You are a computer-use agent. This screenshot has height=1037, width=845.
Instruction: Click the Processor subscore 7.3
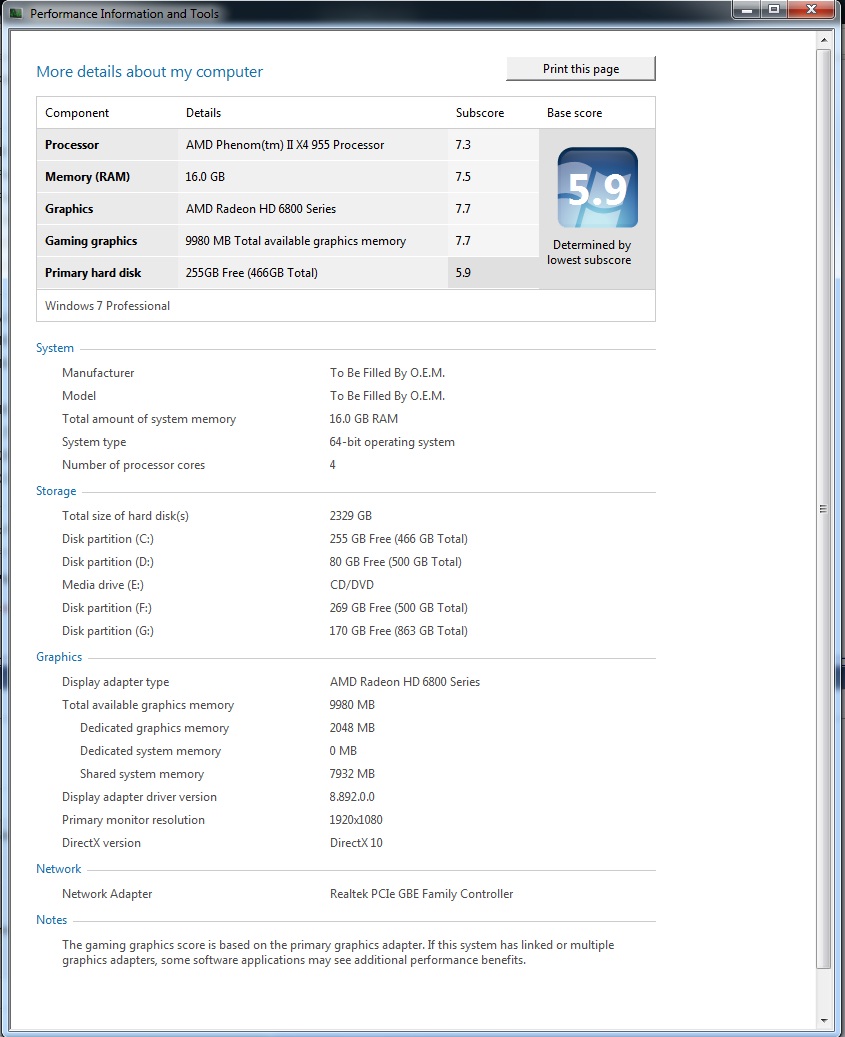(x=463, y=145)
